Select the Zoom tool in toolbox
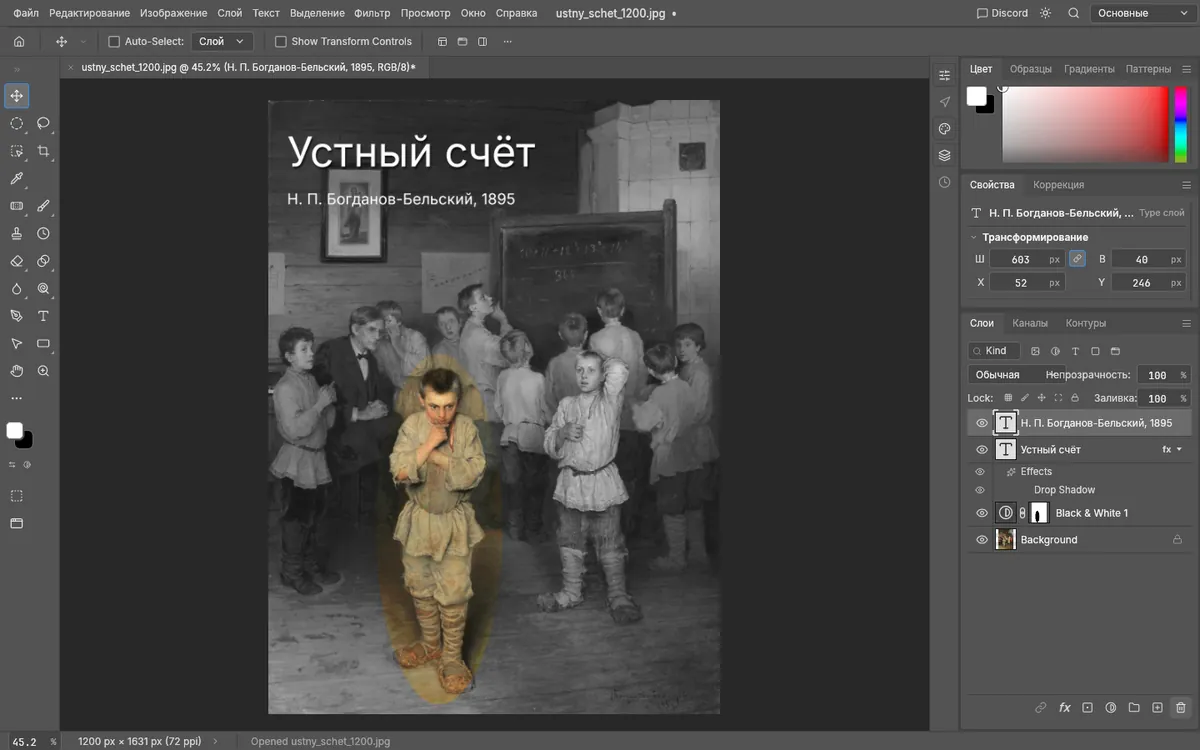1200x750 pixels. click(43, 371)
